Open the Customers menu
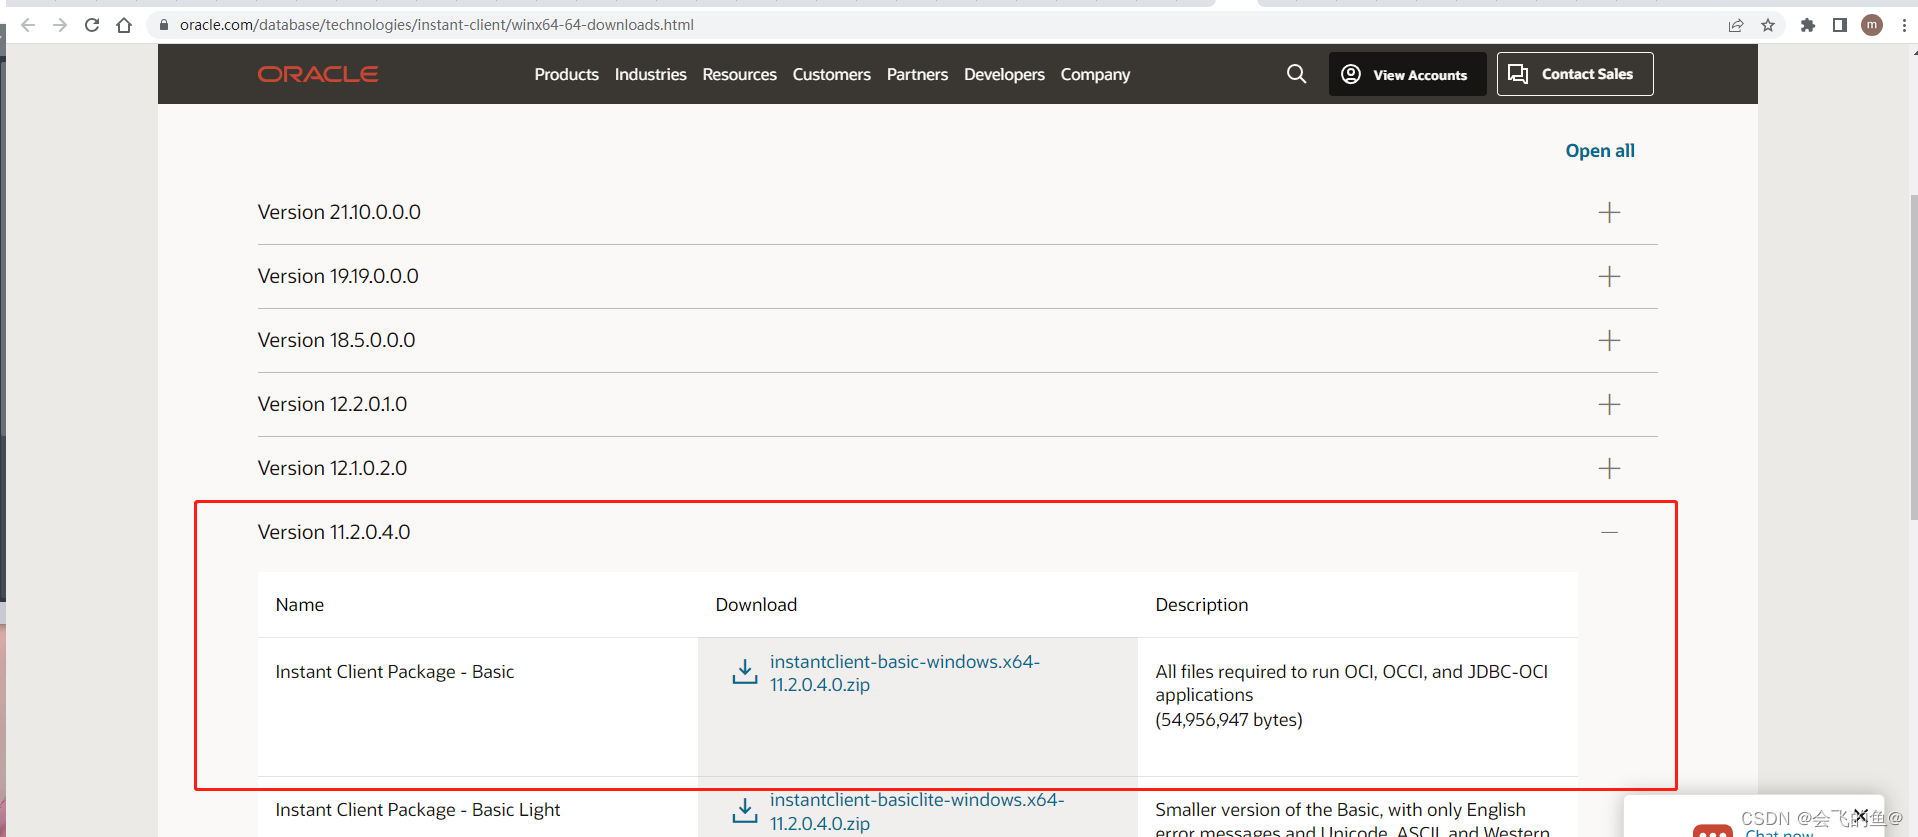The height and width of the screenshot is (837, 1918). pos(831,74)
